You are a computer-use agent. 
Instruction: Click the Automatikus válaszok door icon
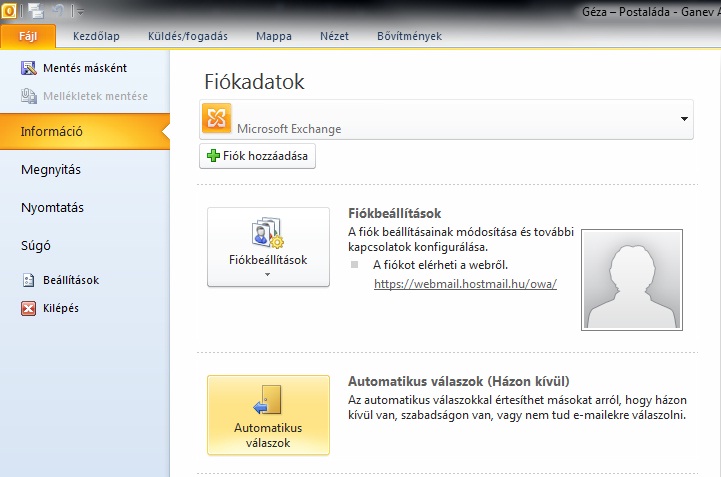pyautogui.click(x=267, y=400)
